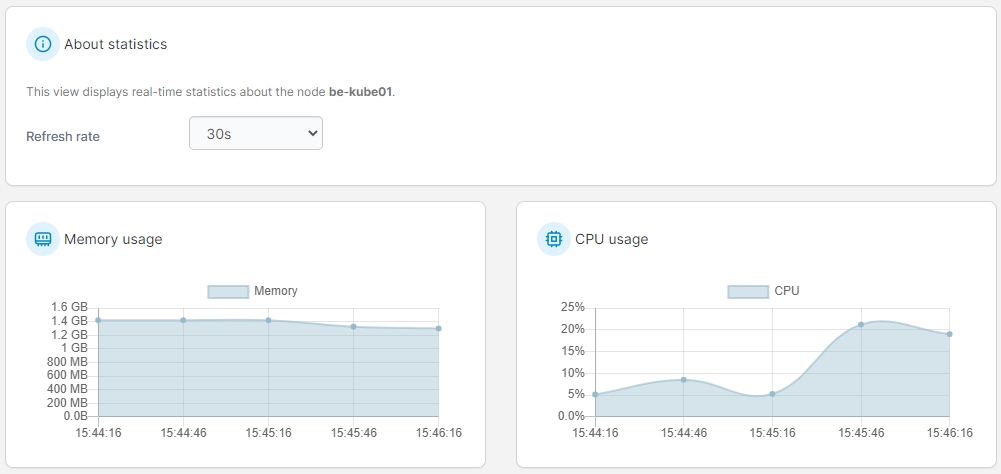Click the be-kube01 node name
Image resolution: width=1001 pixels, height=474 pixels.
(361, 91)
